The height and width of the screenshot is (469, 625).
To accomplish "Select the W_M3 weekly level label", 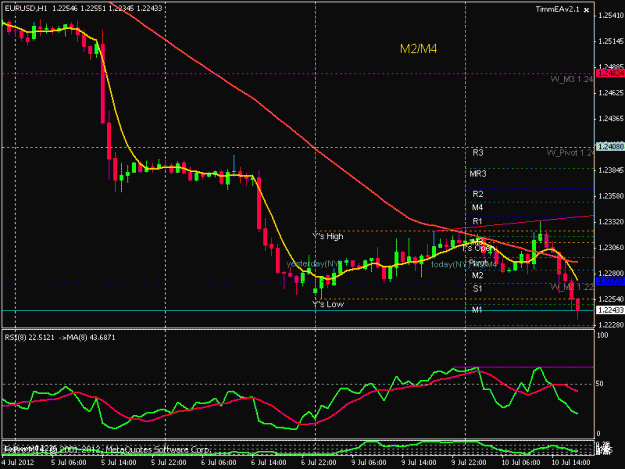I will [572, 79].
